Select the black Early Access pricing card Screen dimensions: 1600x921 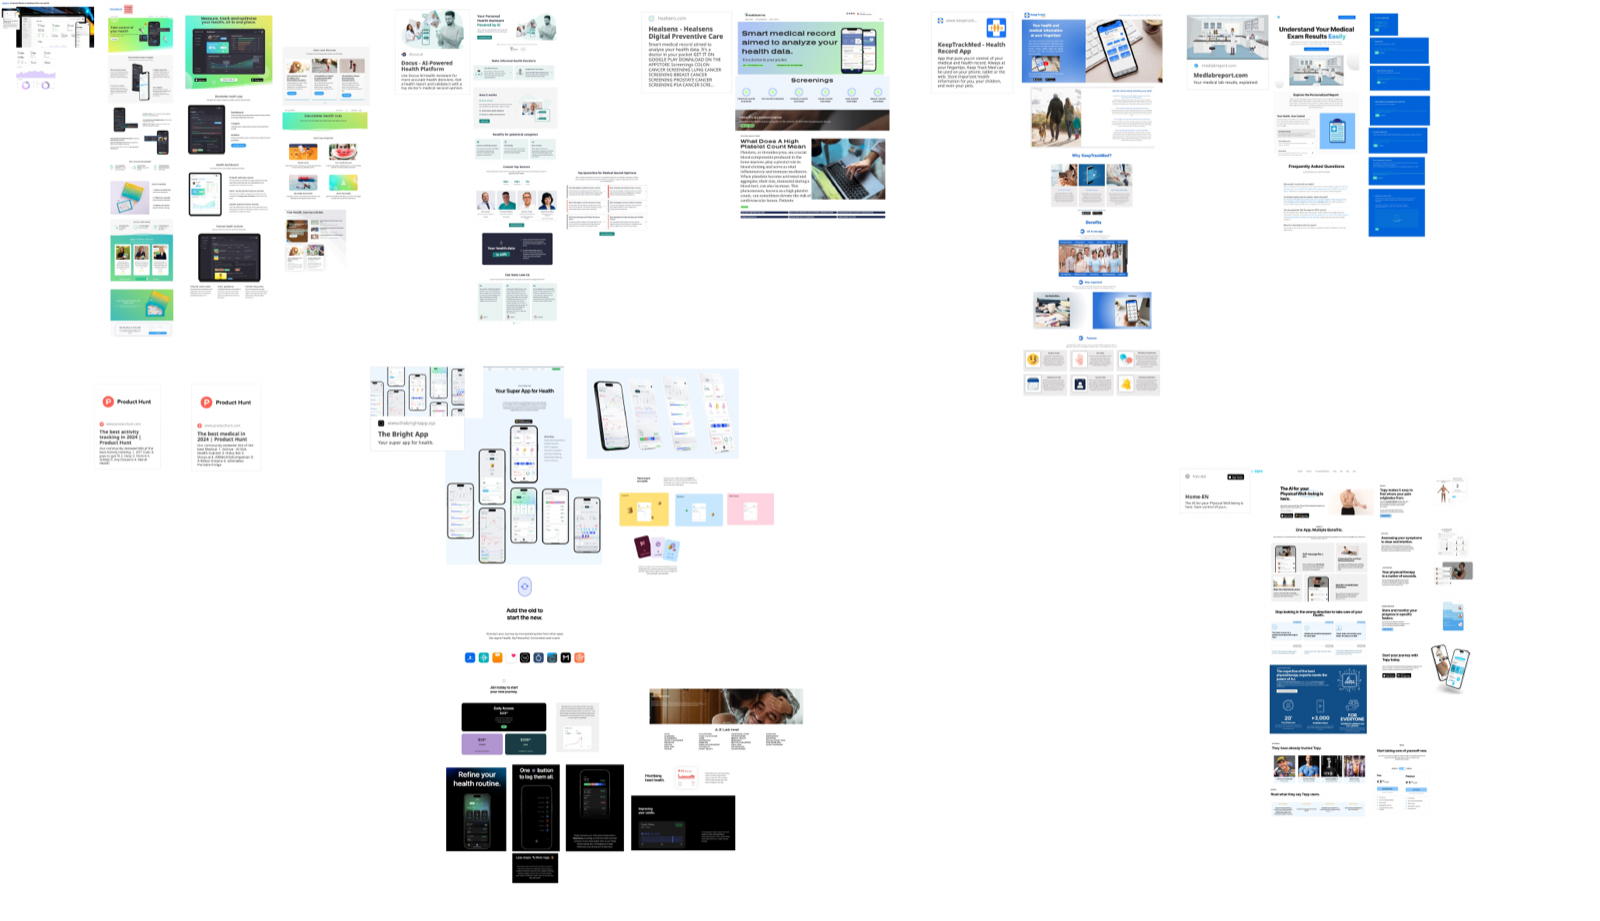pyautogui.click(x=504, y=716)
